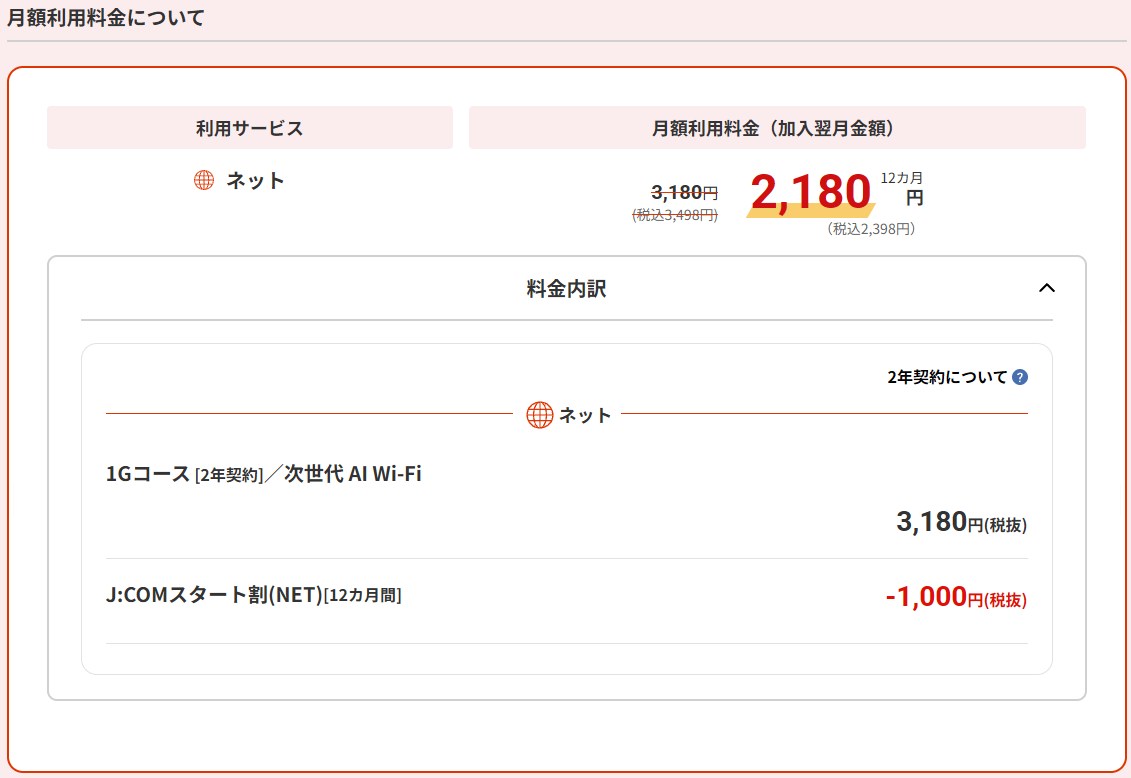
Task: Click the 1Gコース 次世代 AI Wi-Fi row
Action: click(x=264, y=474)
